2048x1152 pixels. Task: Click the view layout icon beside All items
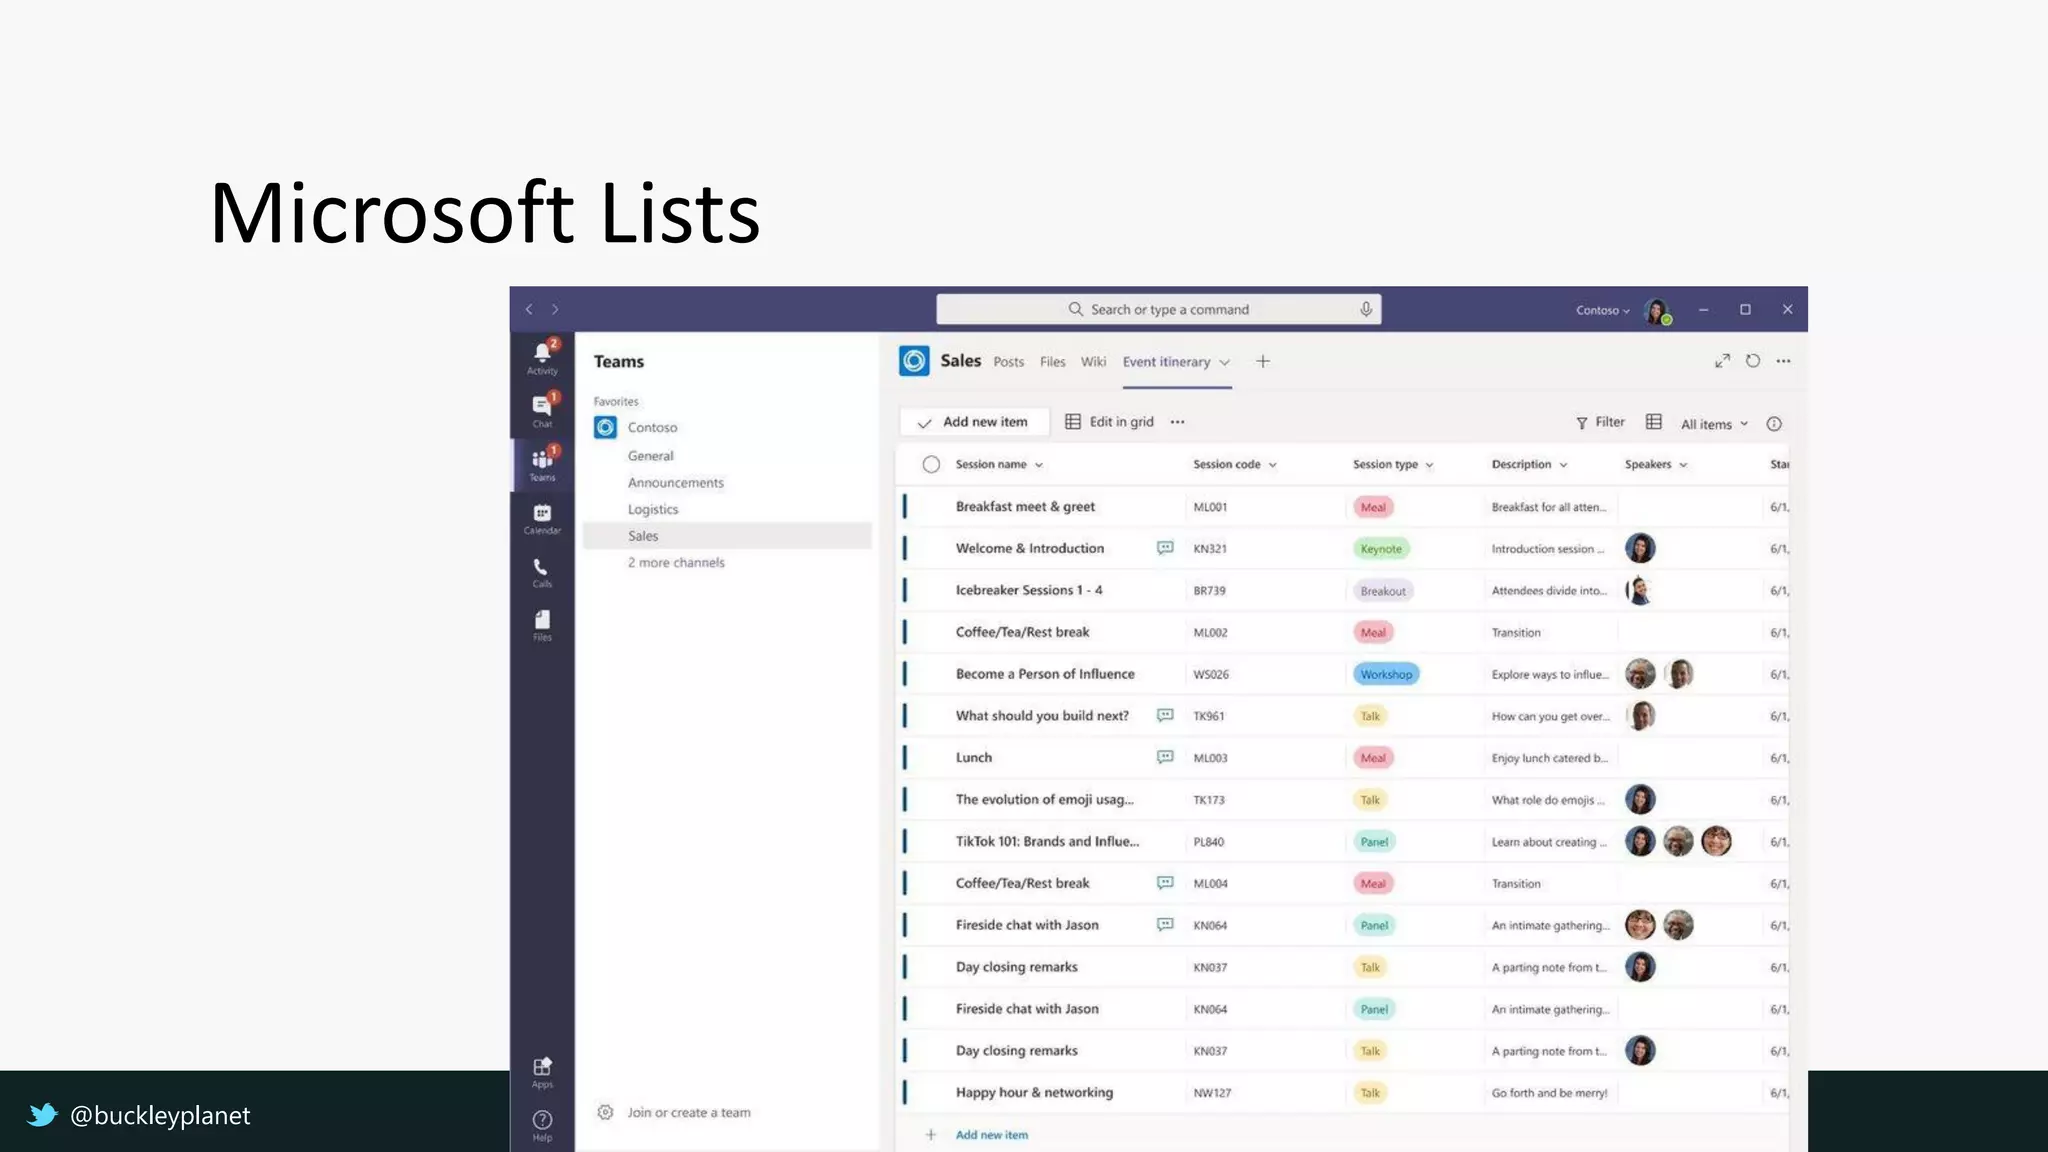[x=1654, y=423]
